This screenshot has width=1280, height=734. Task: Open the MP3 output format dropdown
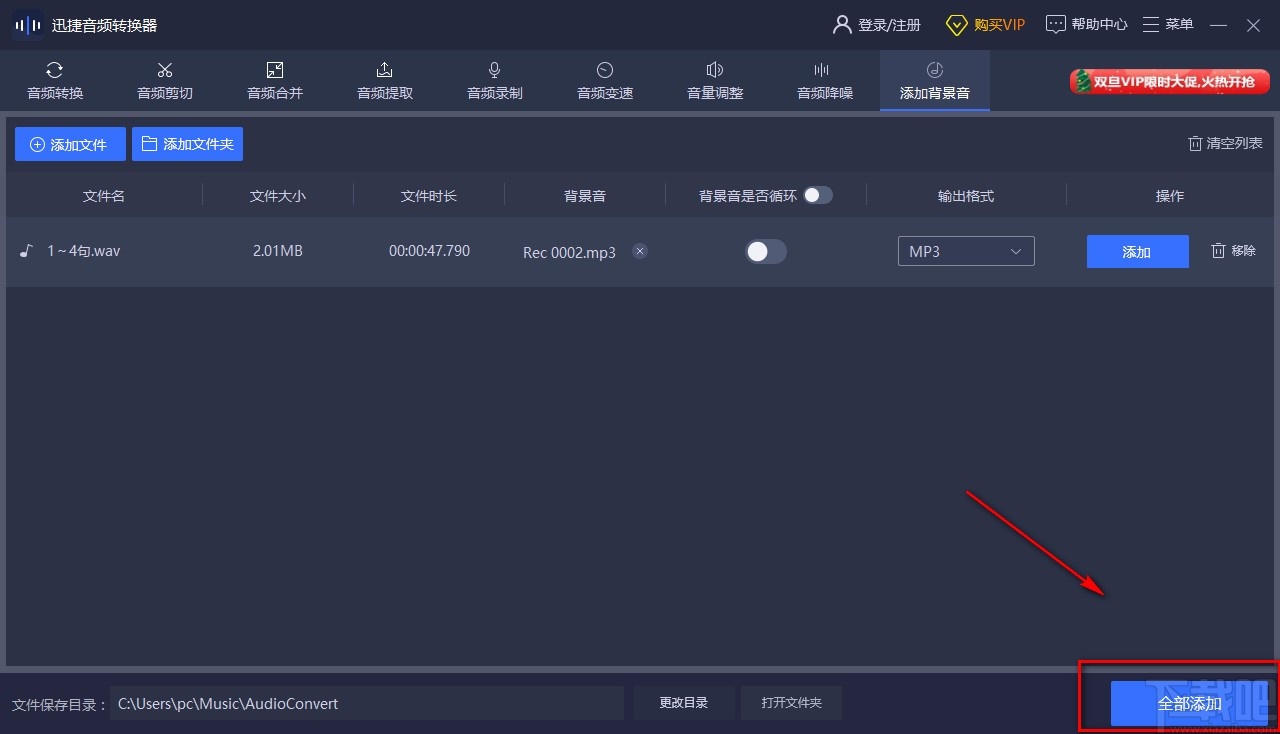point(965,251)
